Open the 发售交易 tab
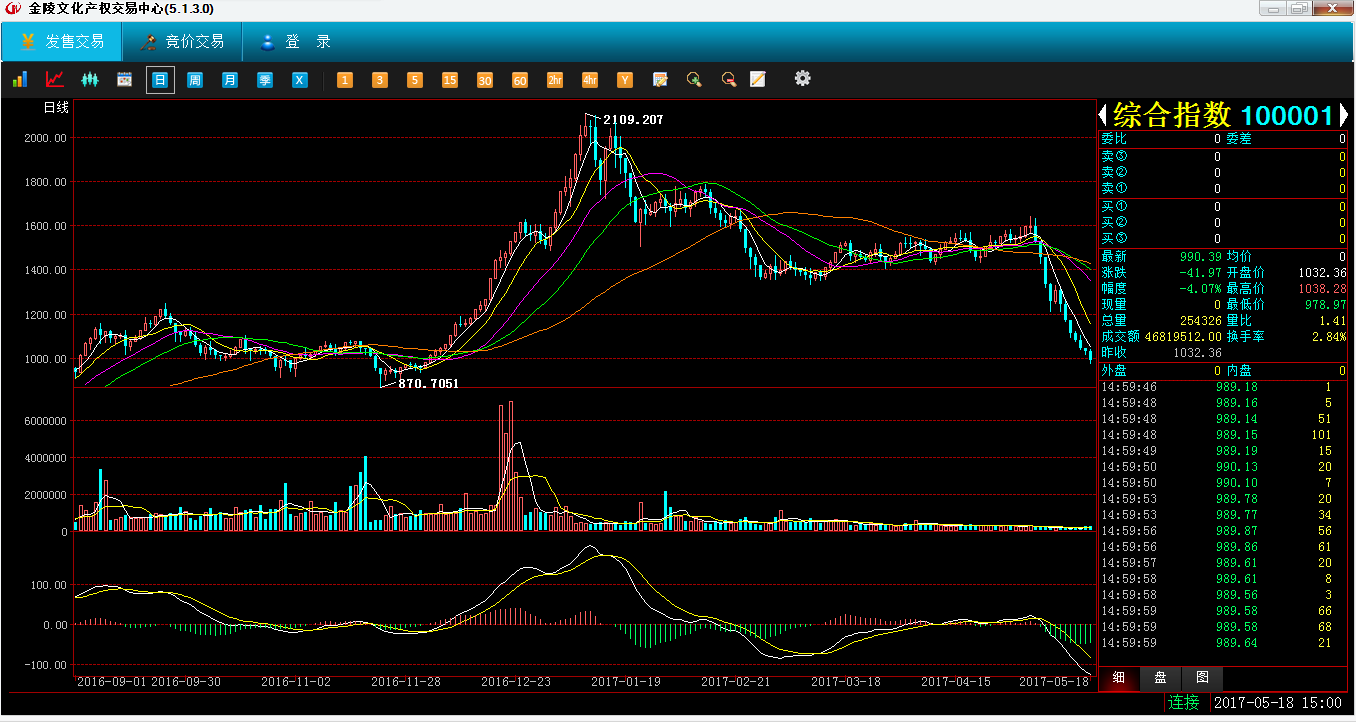Viewport: 1356px width, 722px height. coord(62,42)
